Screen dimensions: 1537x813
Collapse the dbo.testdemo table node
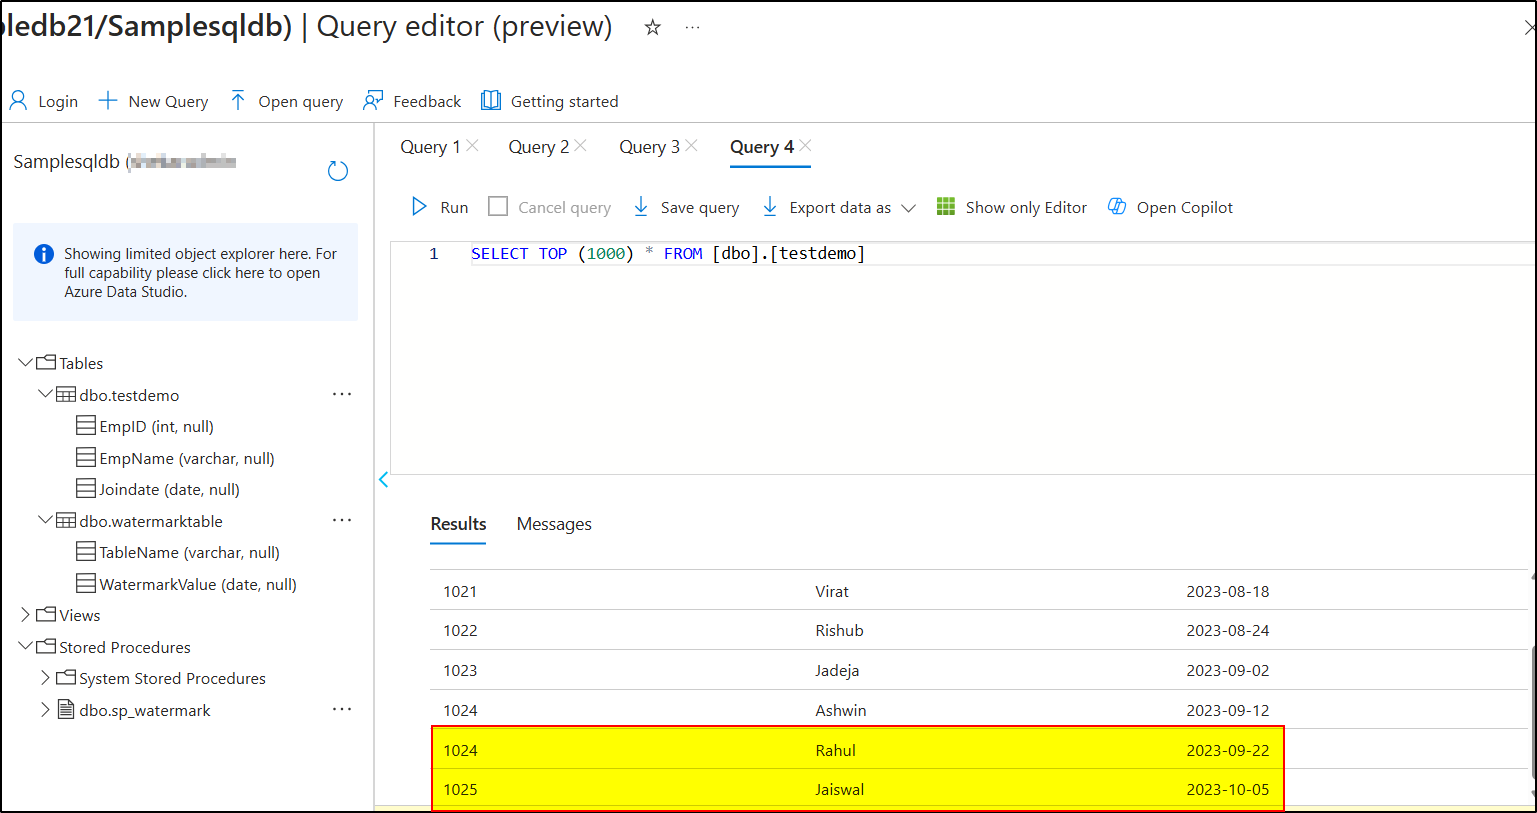point(45,394)
